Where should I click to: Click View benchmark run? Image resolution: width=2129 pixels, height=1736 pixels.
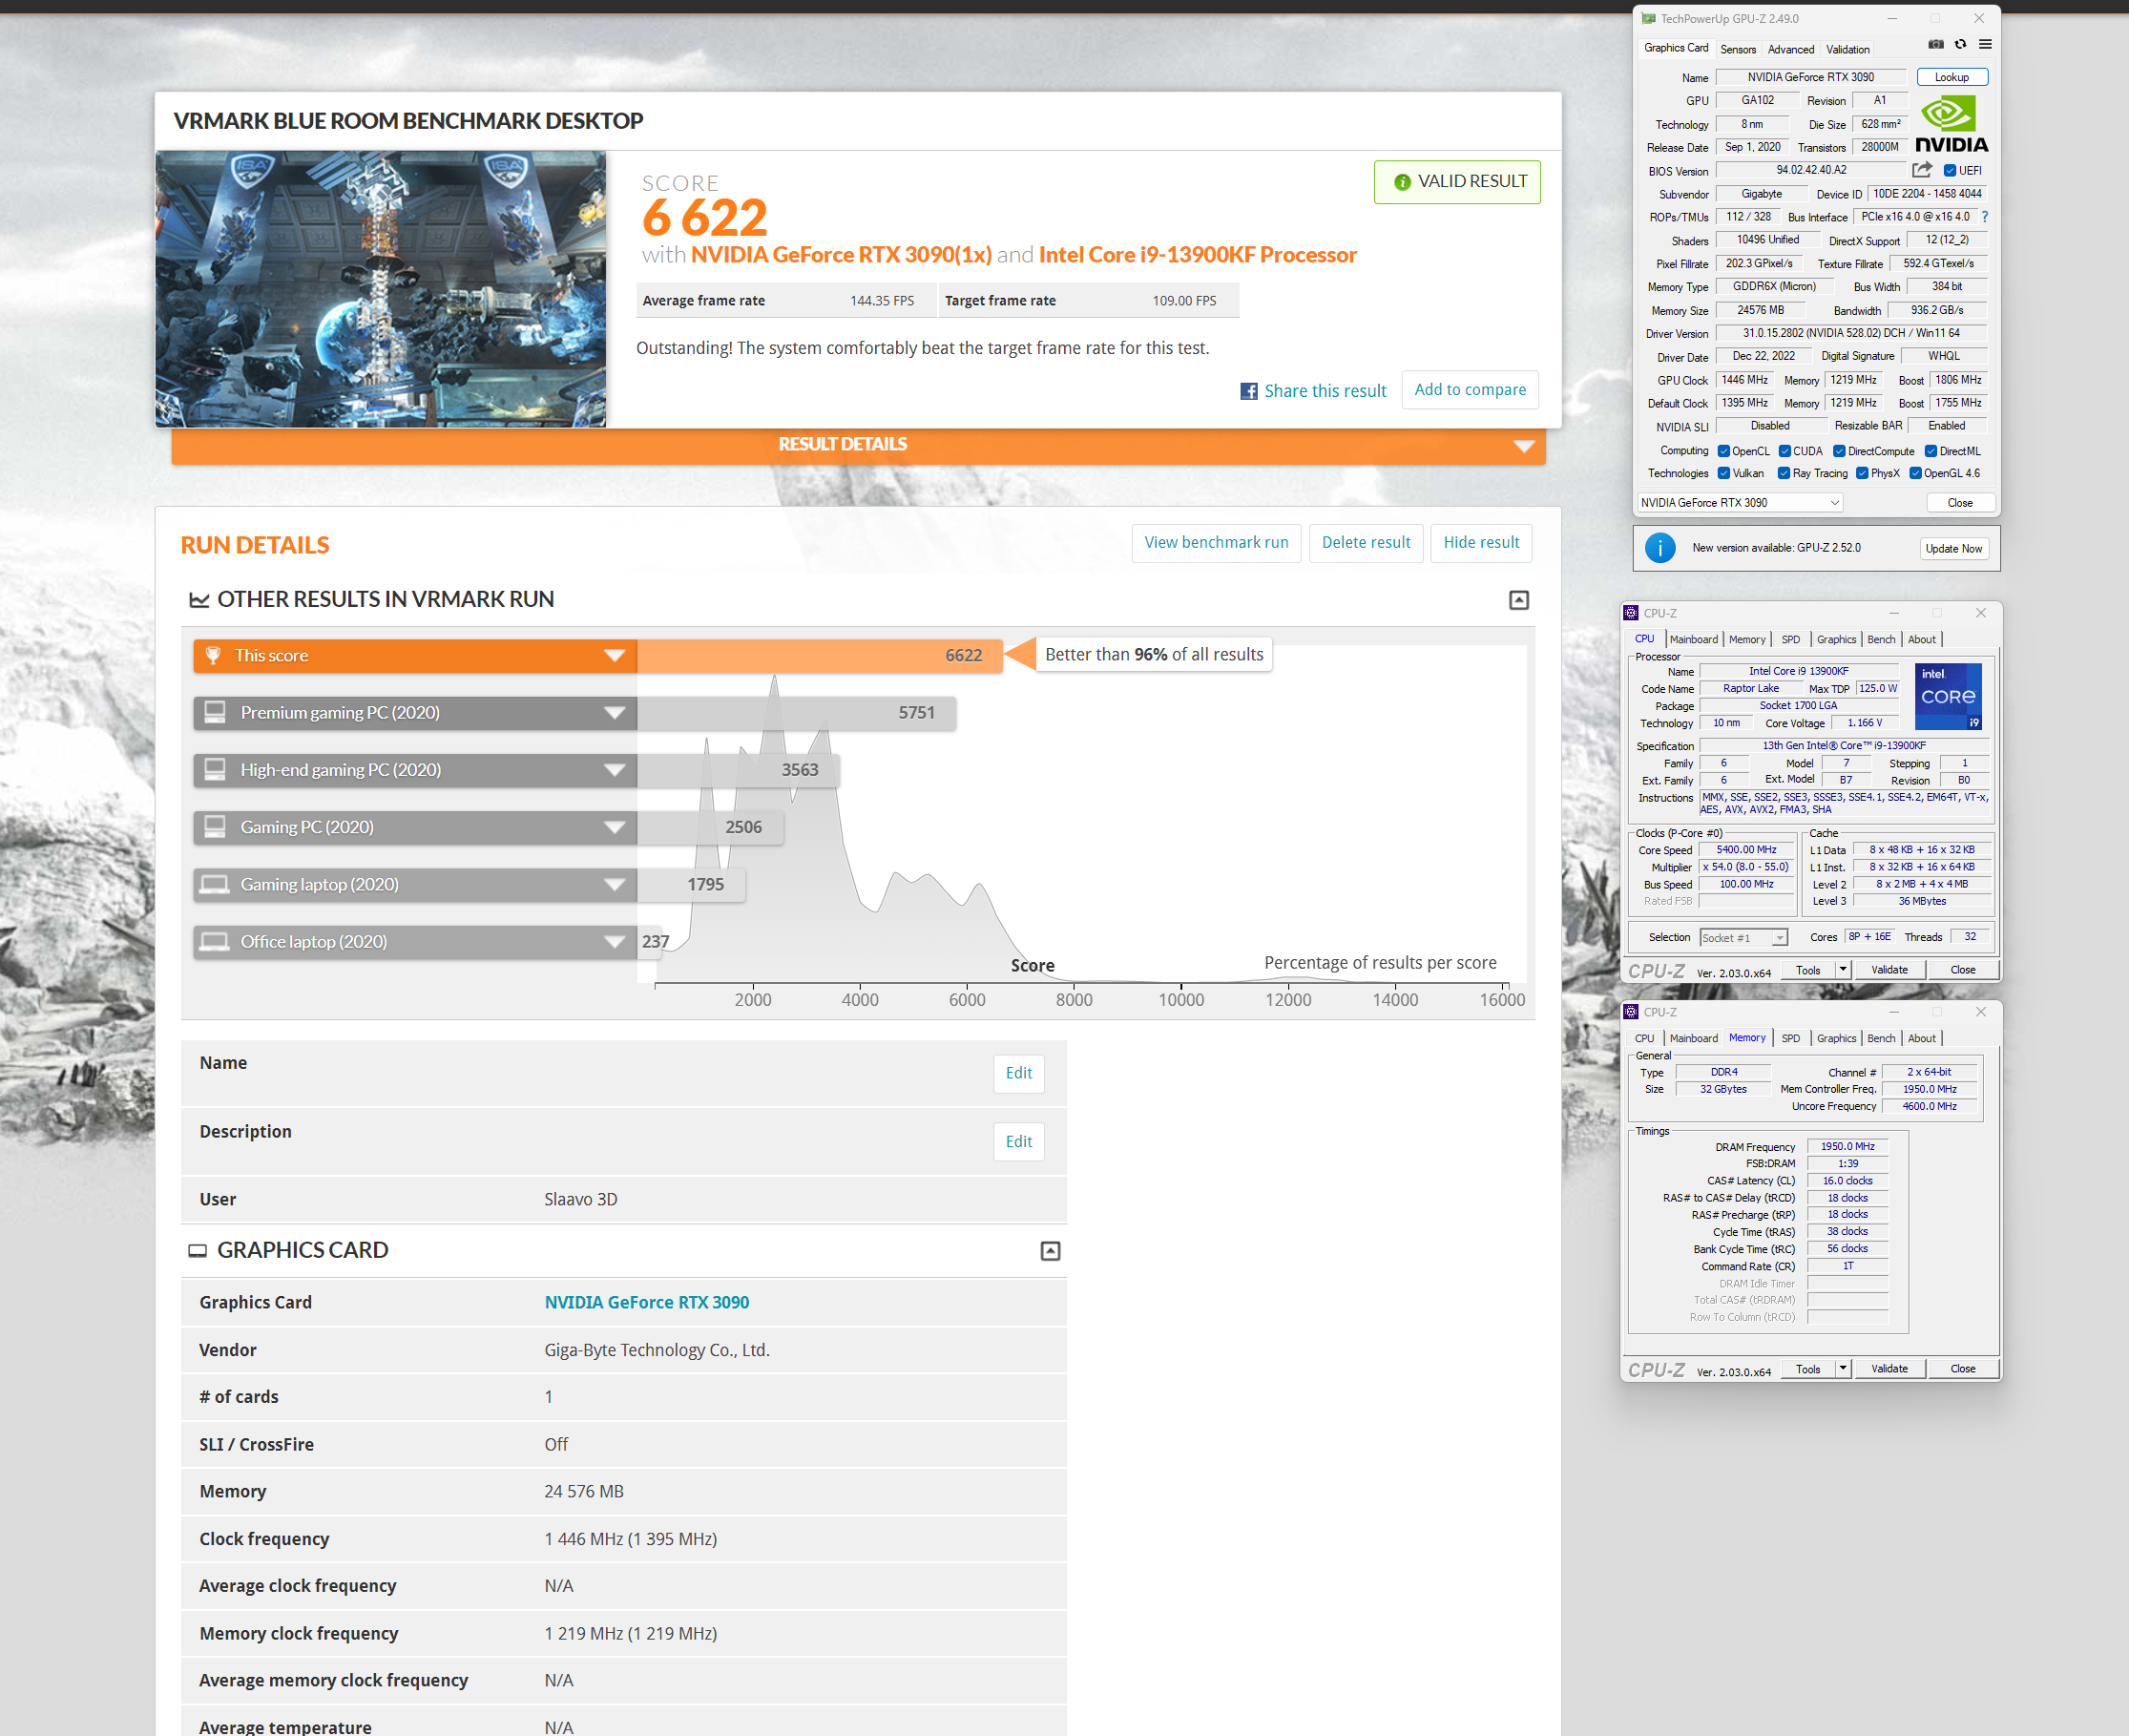(1217, 543)
